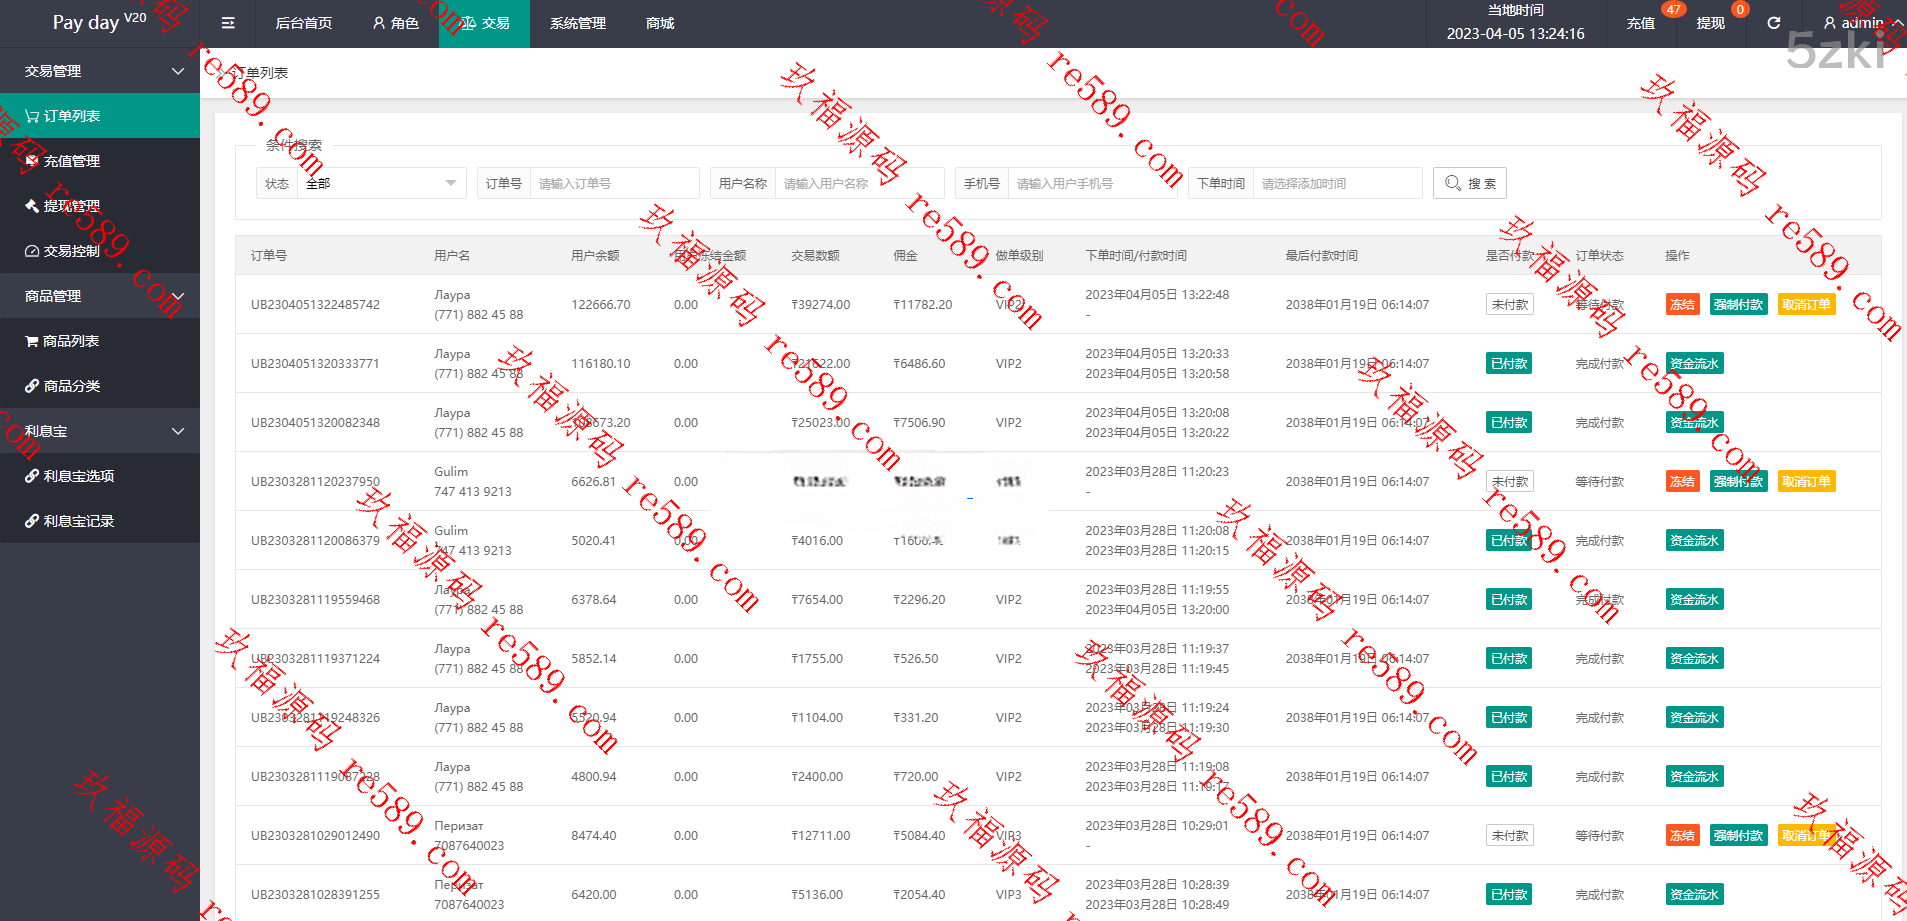The height and width of the screenshot is (921, 1907).
Task: Open 交易控制 in the sidebar
Action: coord(71,251)
